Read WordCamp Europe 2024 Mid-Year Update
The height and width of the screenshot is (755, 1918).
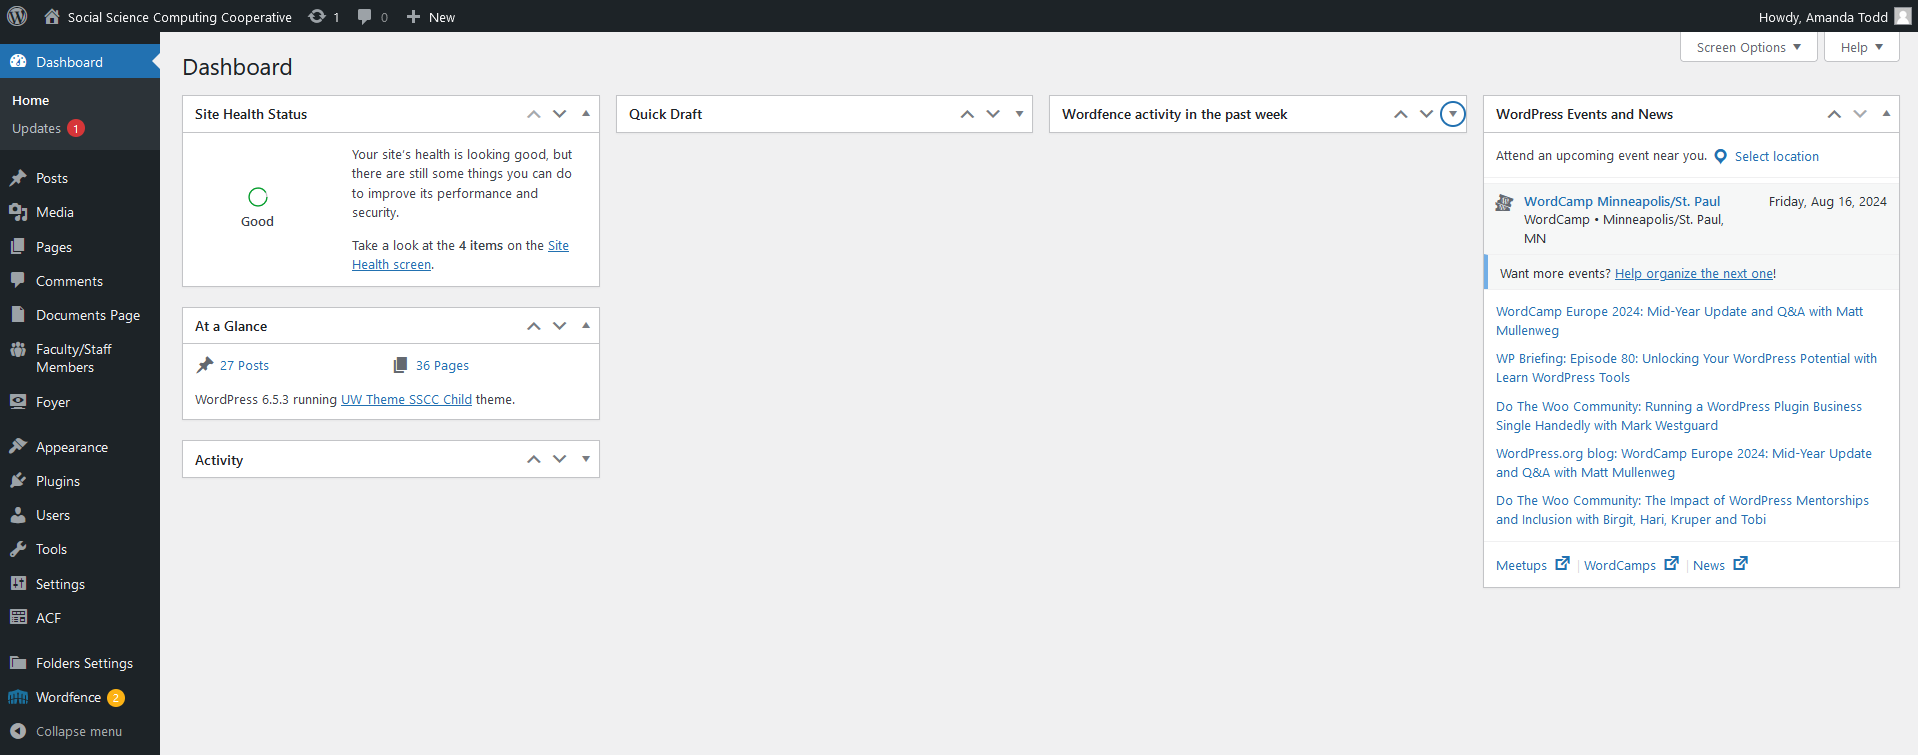(x=1679, y=321)
